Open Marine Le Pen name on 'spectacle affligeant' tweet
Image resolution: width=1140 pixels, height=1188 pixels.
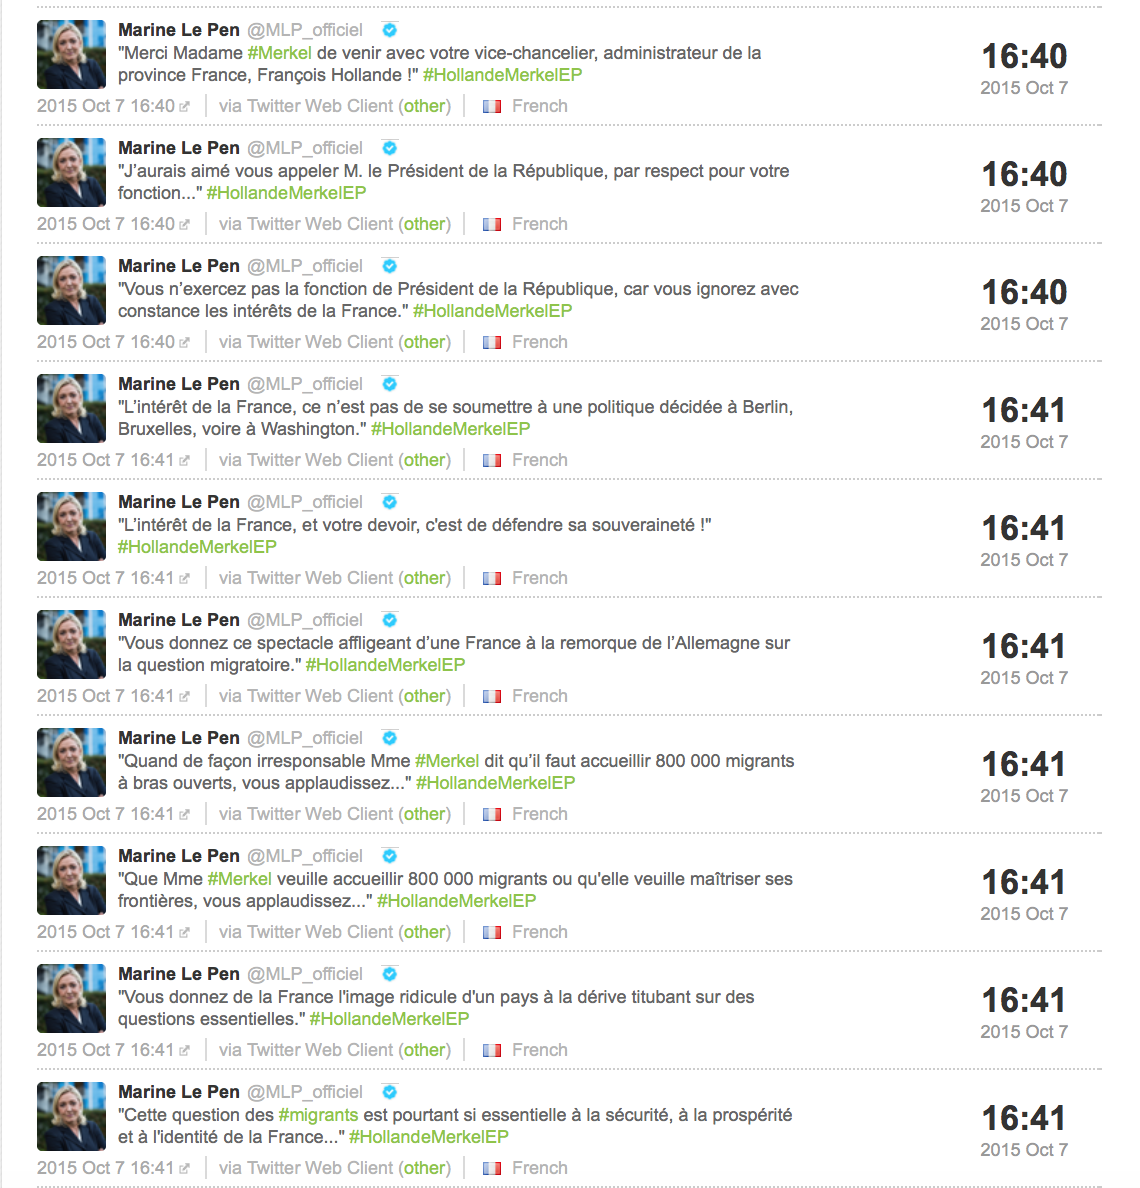(x=179, y=620)
